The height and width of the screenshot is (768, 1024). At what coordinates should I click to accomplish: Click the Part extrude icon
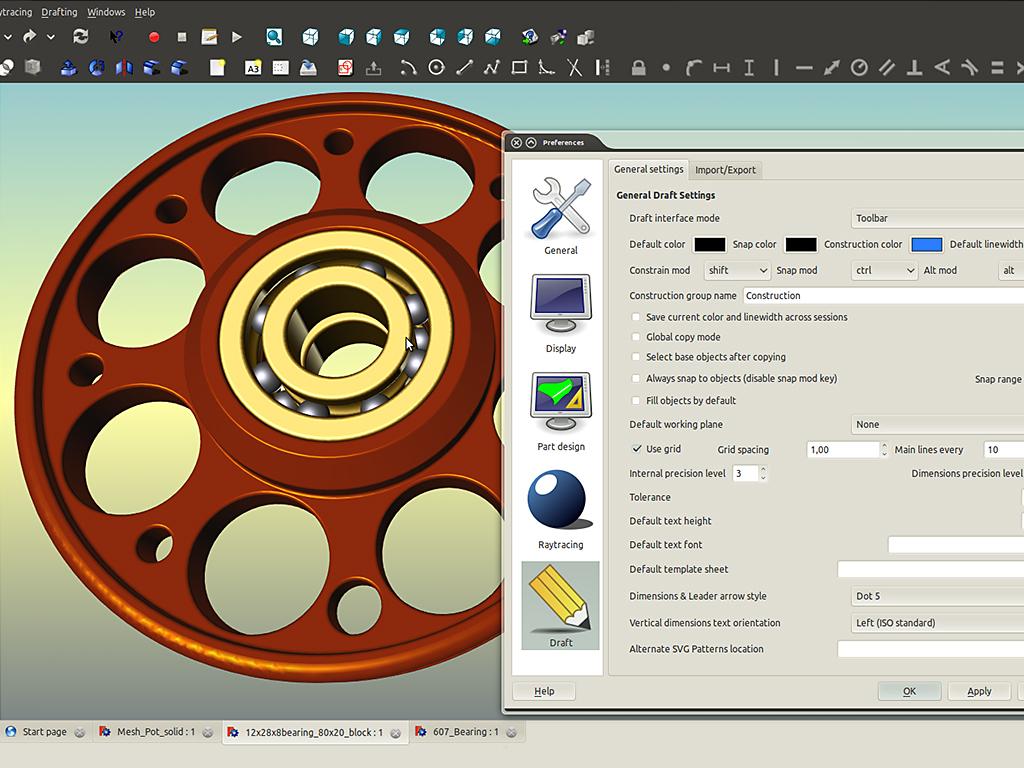[x=69, y=67]
